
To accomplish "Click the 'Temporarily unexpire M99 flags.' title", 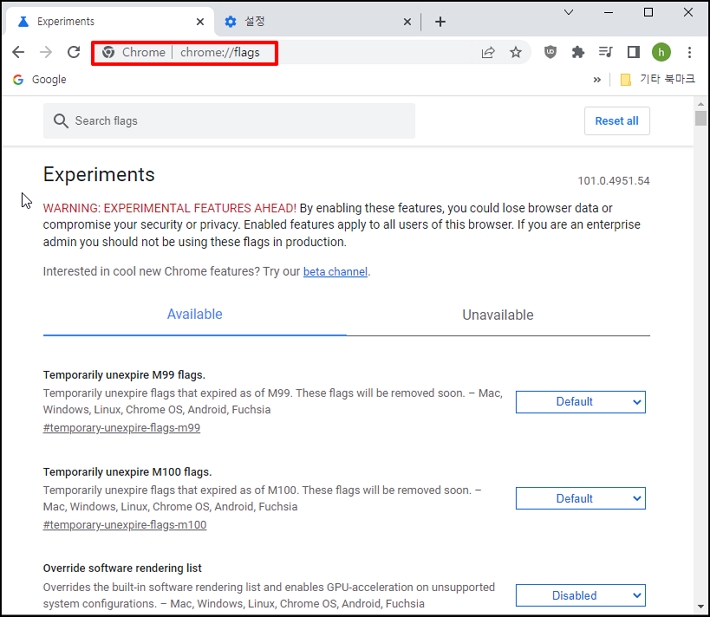I will [124, 375].
